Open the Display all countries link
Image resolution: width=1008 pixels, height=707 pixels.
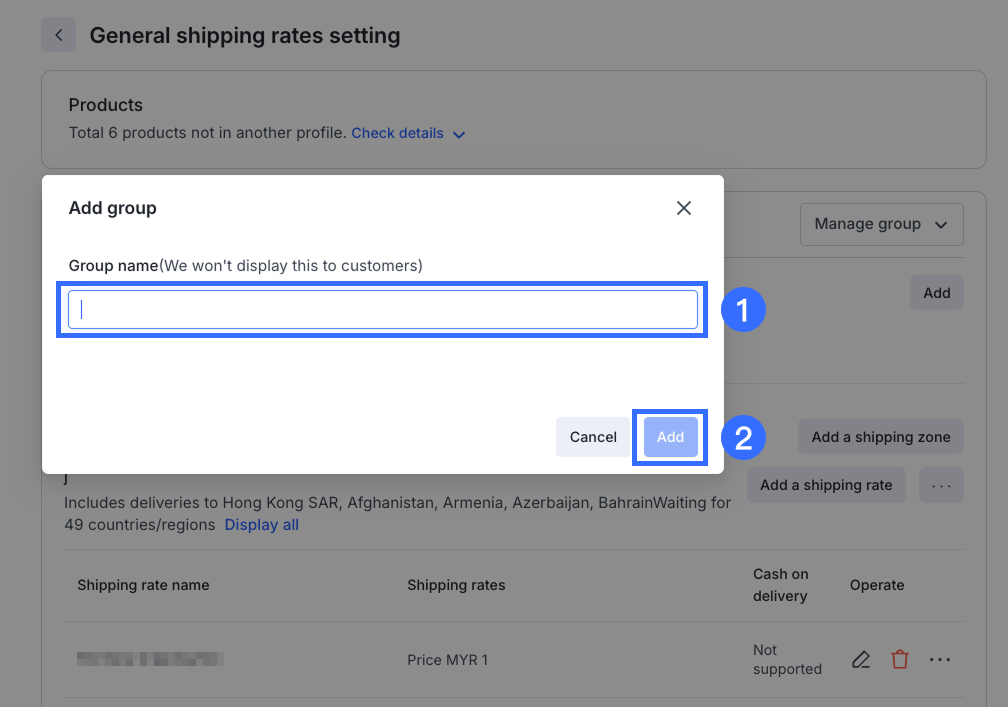click(x=261, y=525)
